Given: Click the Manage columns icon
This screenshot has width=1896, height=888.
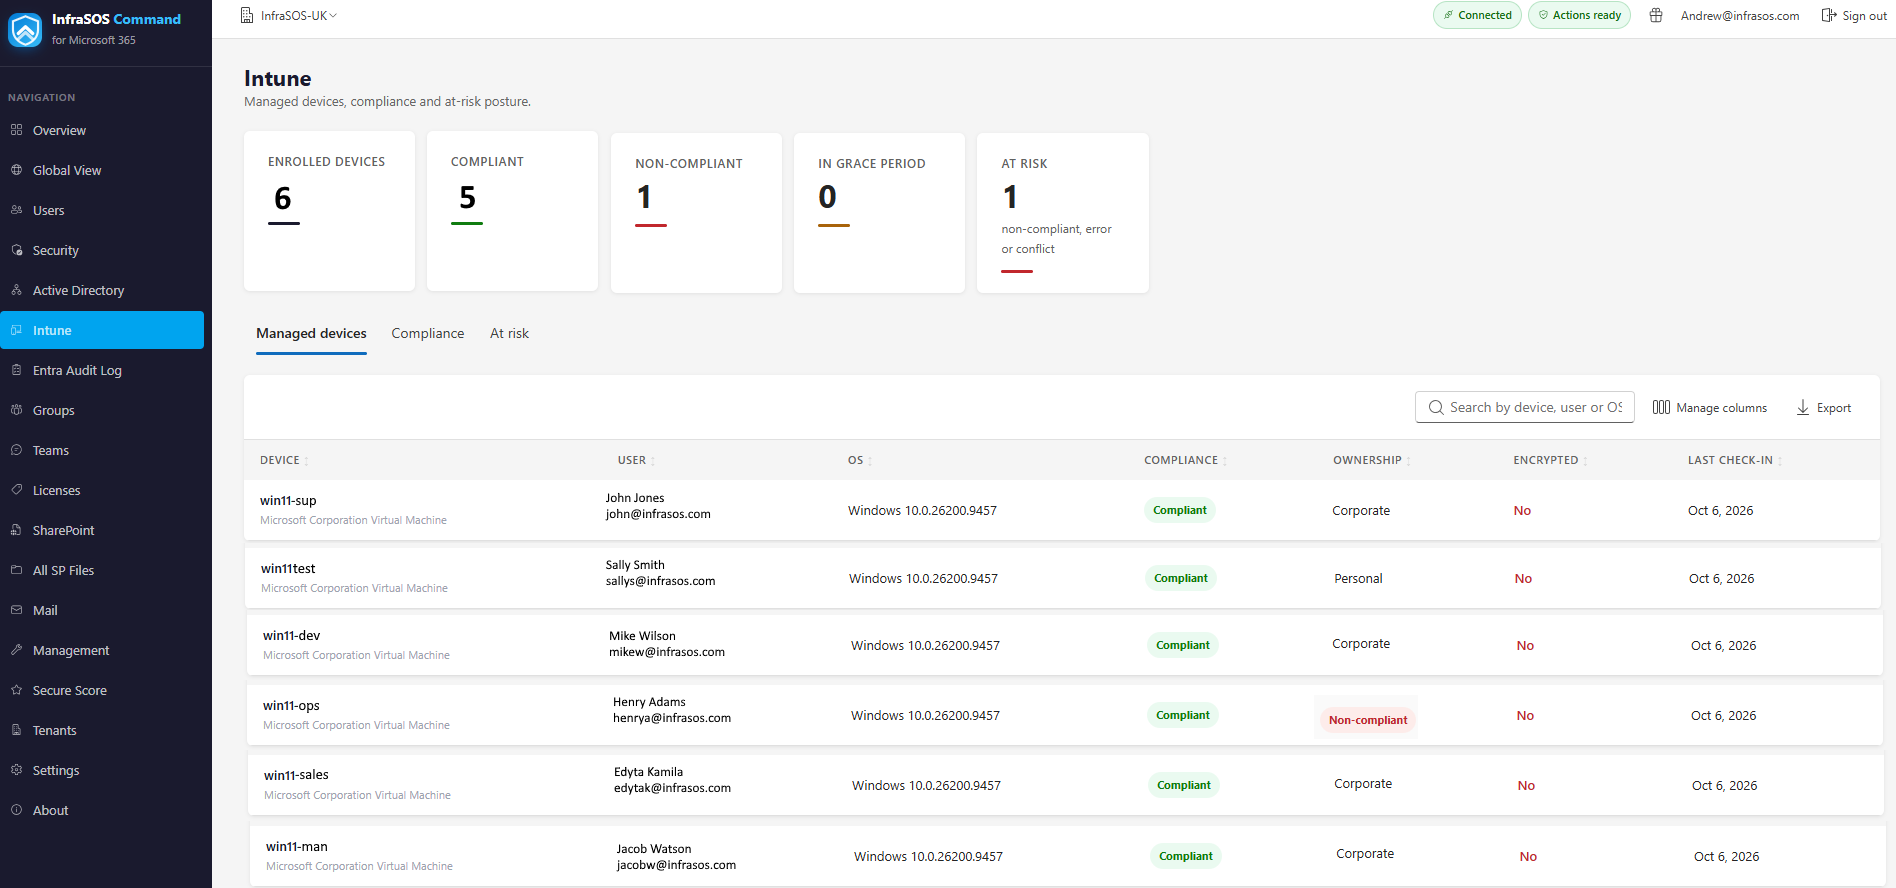Looking at the screenshot, I should coord(1661,407).
